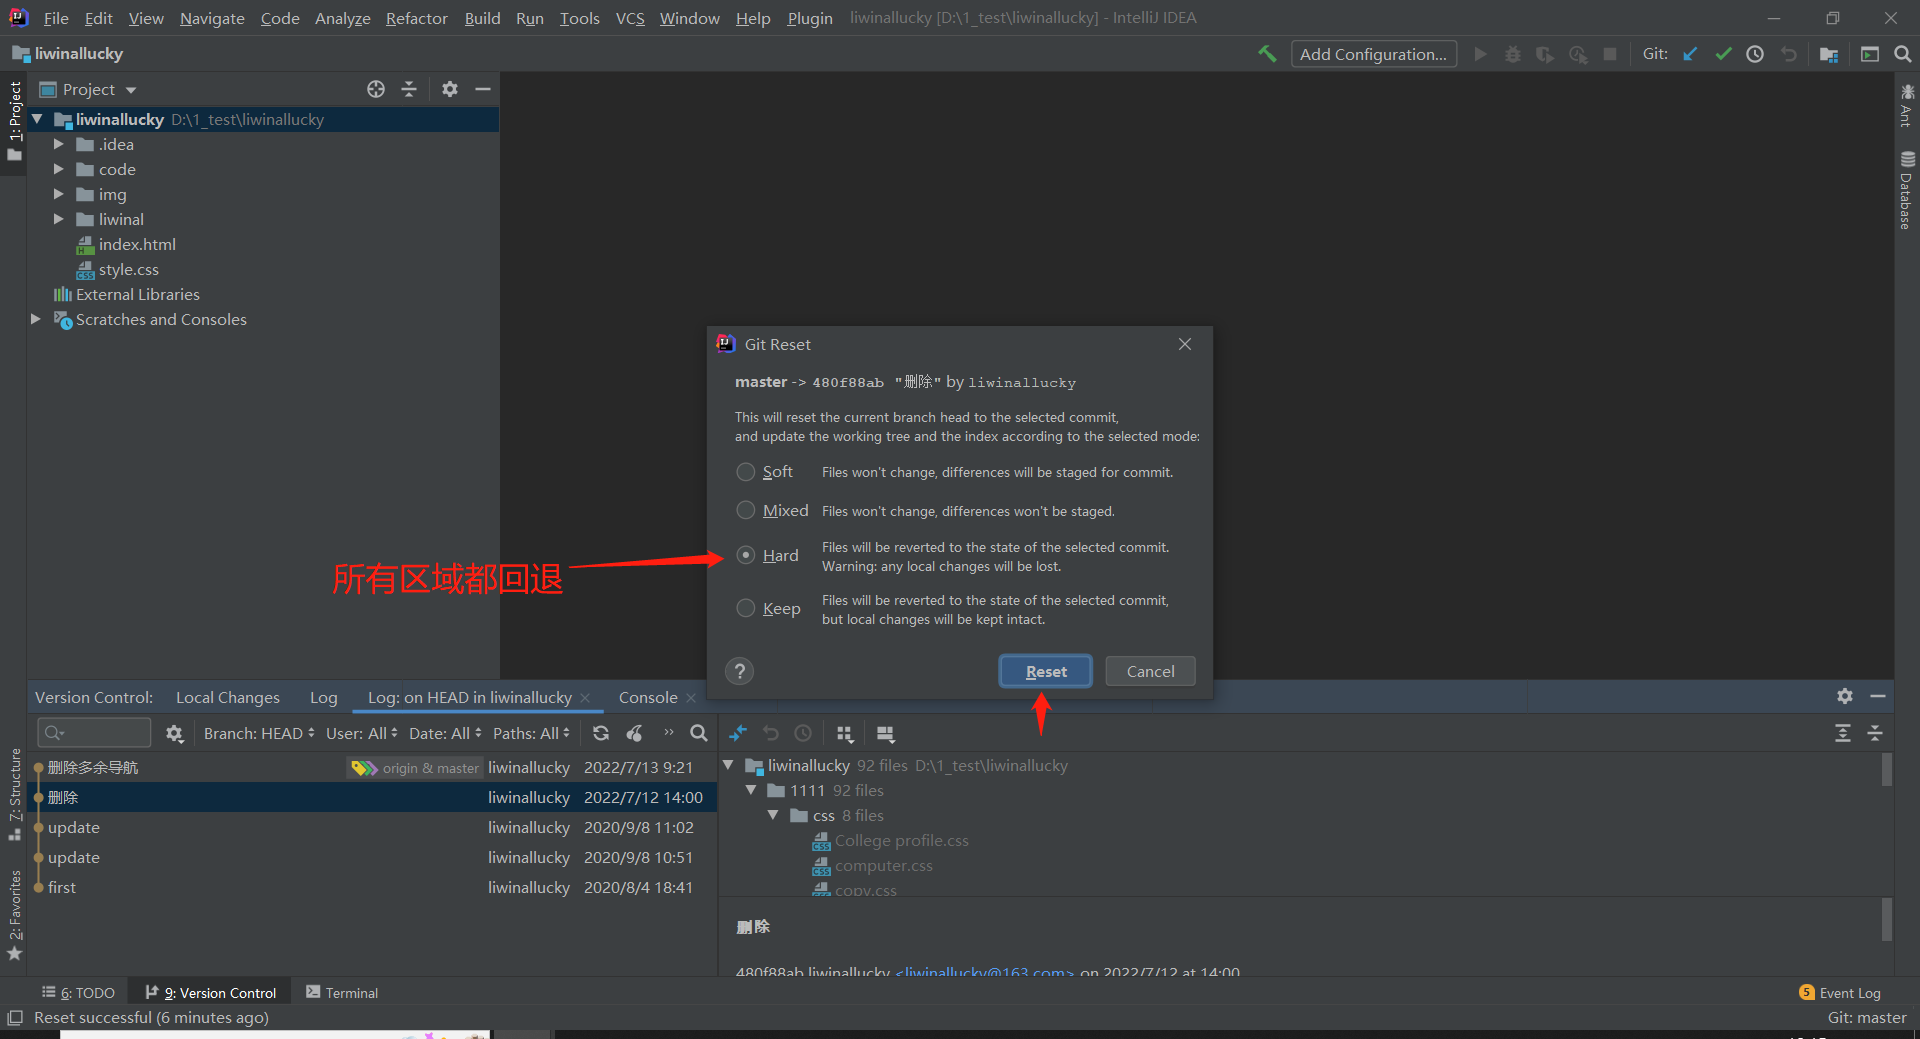The height and width of the screenshot is (1039, 1920).
Task: Expand the liwinal folder in the Project tree
Action: click(x=58, y=219)
